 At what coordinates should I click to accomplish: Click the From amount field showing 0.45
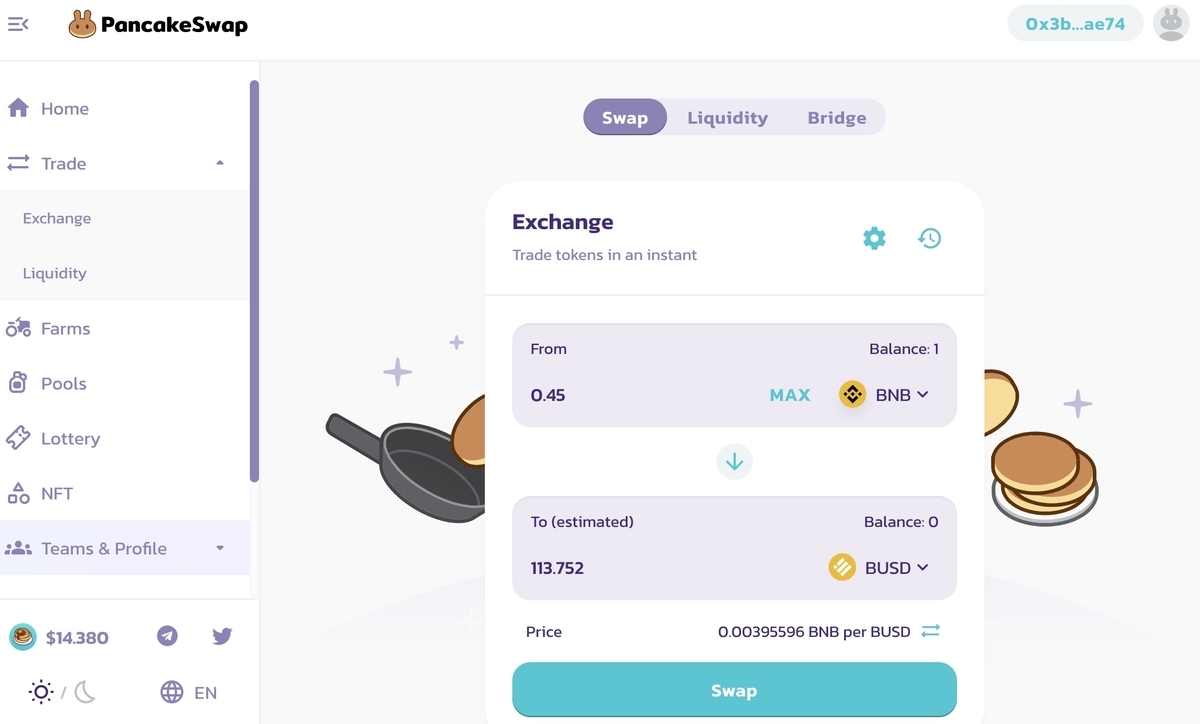640,395
